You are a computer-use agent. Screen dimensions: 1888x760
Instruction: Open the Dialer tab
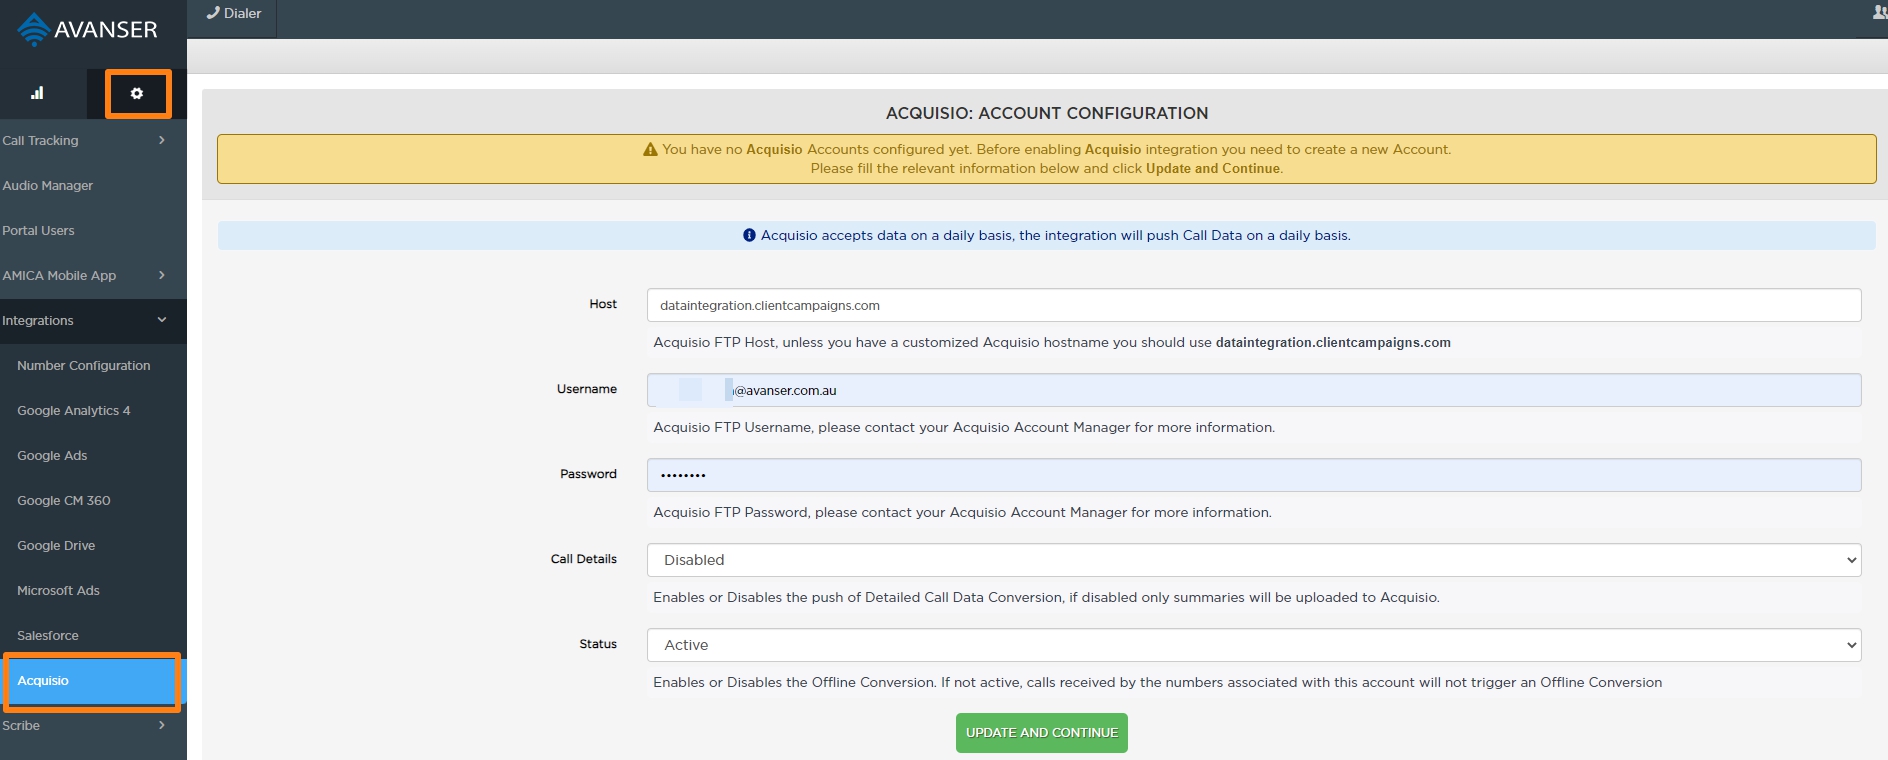tap(234, 14)
